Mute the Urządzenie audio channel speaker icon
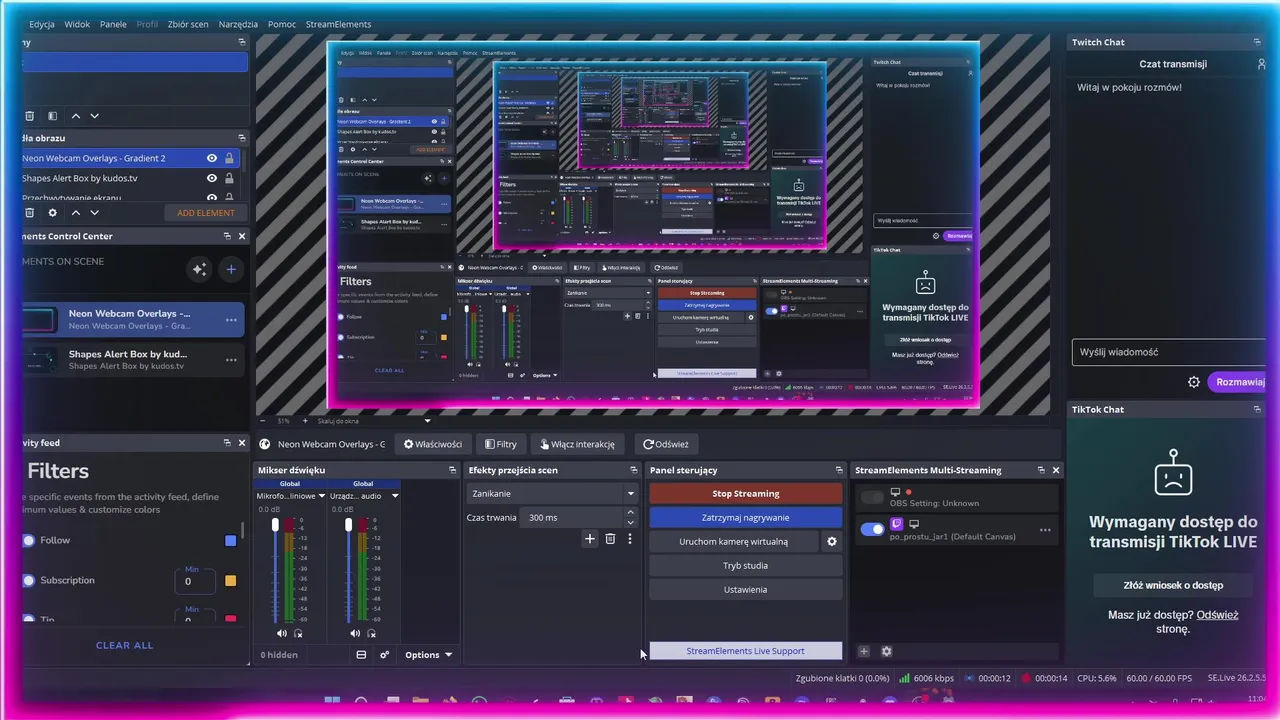 pos(355,633)
